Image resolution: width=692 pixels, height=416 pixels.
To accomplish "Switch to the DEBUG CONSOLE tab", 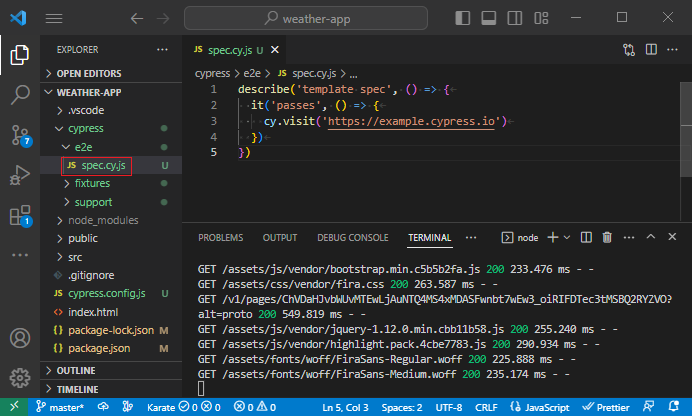I will [353, 238].
